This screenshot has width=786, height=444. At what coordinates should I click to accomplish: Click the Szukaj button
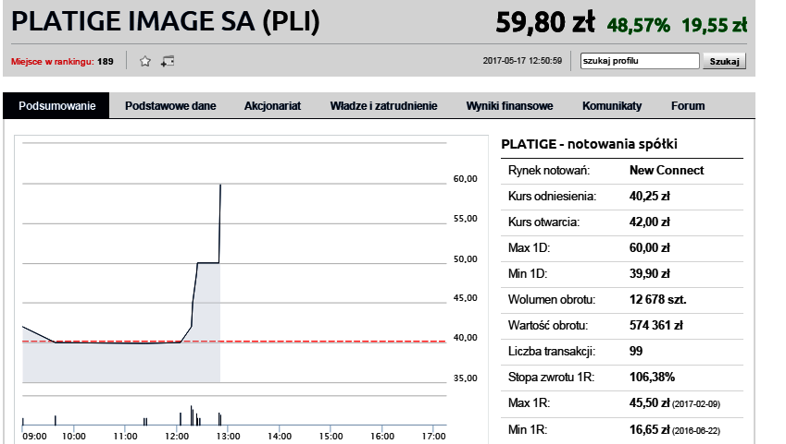(724, 61)
